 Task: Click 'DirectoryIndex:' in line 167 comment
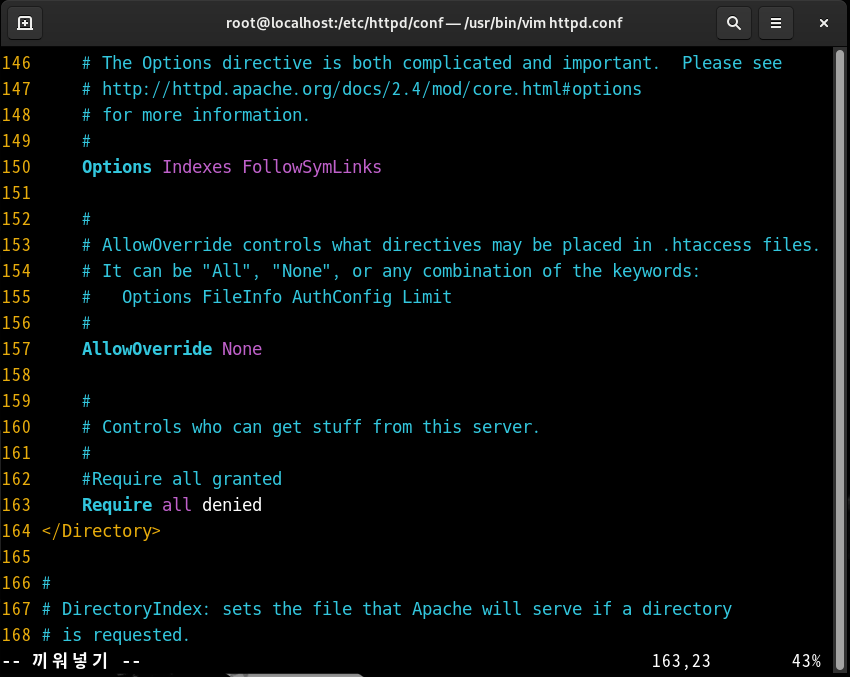coord(136,609)
